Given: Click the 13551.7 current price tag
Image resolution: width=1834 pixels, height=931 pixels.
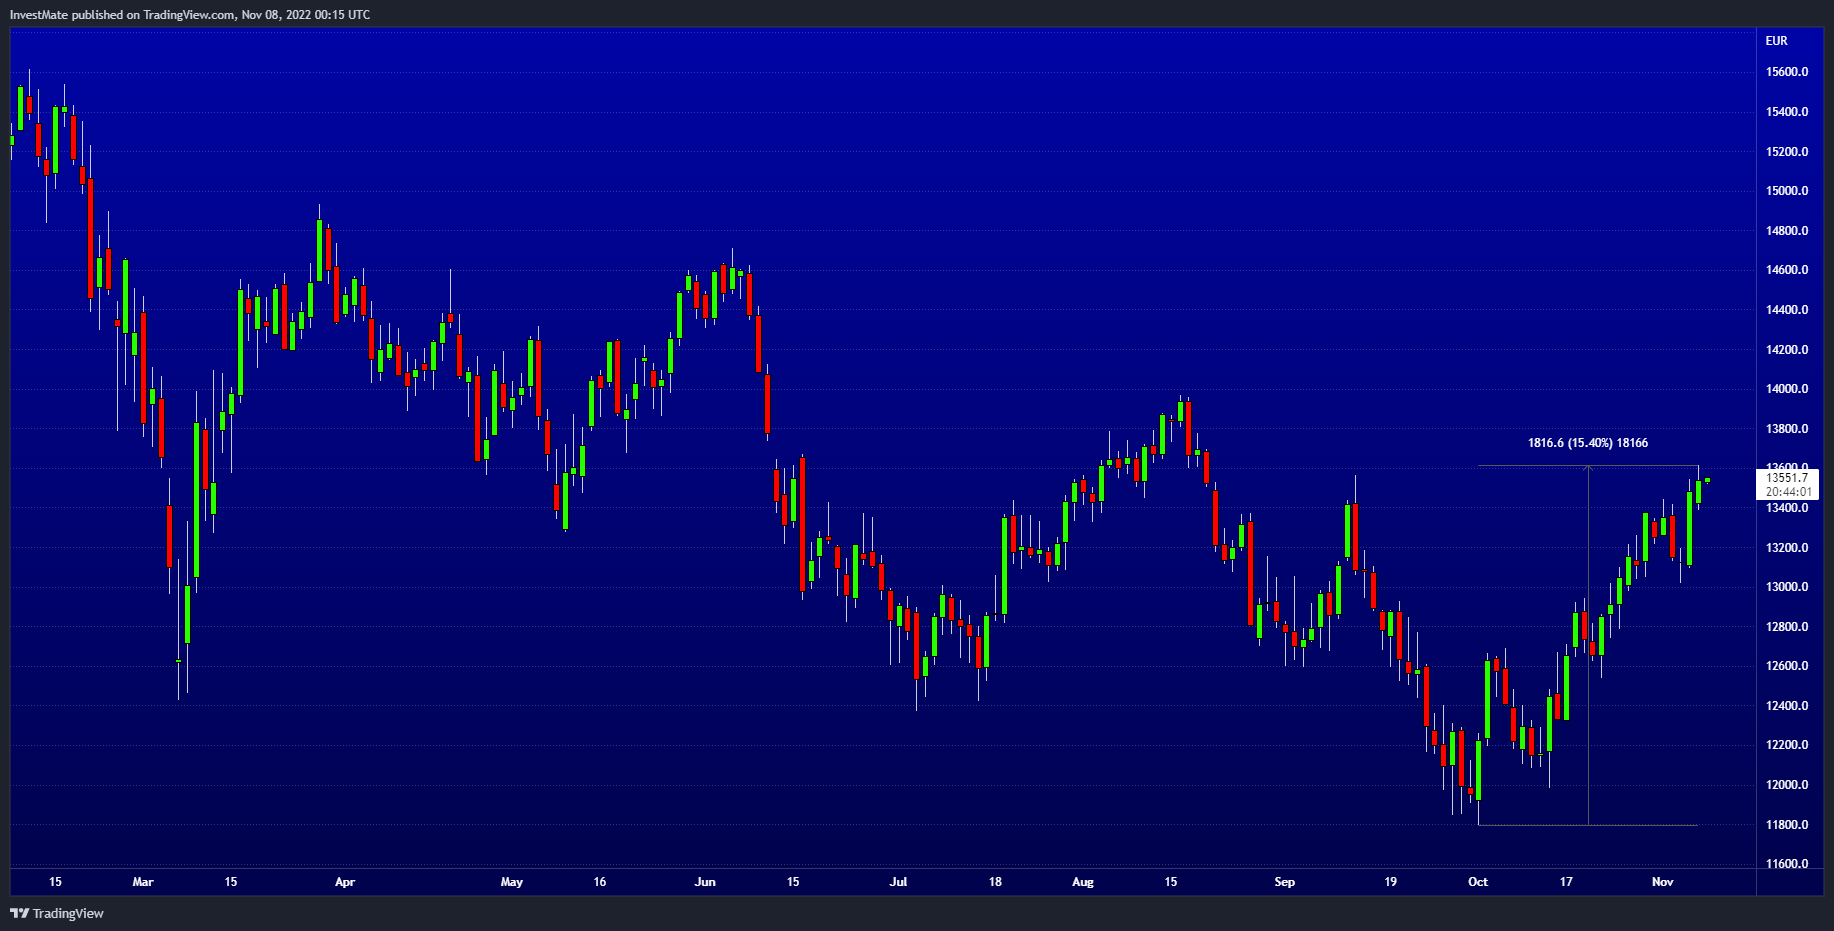Looking at the screenshot, I should (x=1787, y=478).
